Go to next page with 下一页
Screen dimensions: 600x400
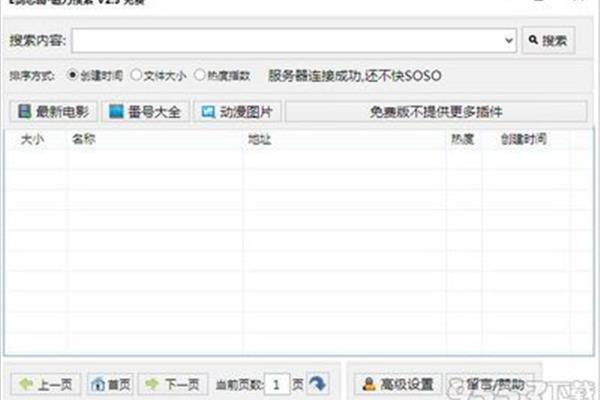click(173, 384)
